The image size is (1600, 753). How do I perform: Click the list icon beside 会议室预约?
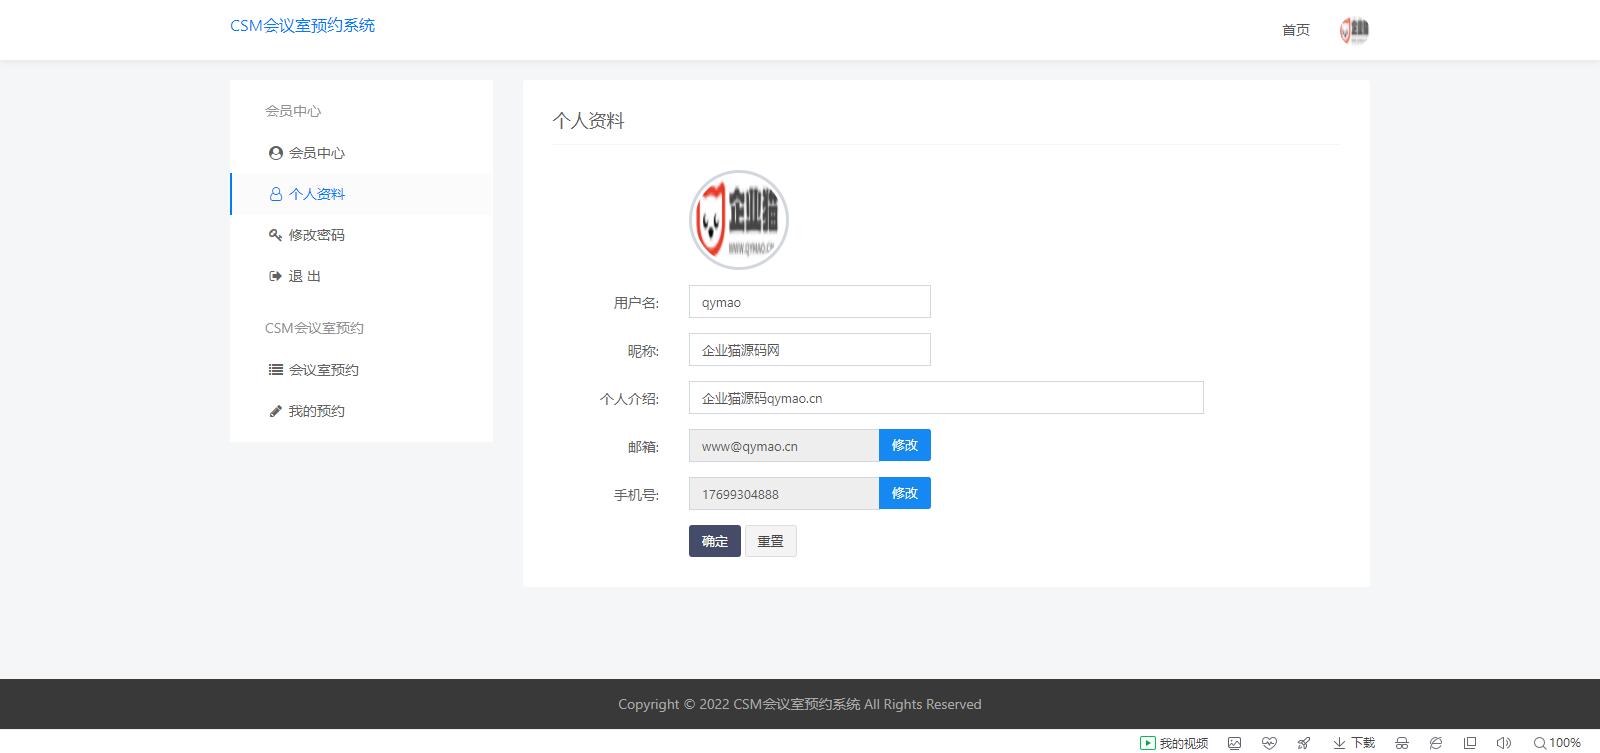coord(276,370)
